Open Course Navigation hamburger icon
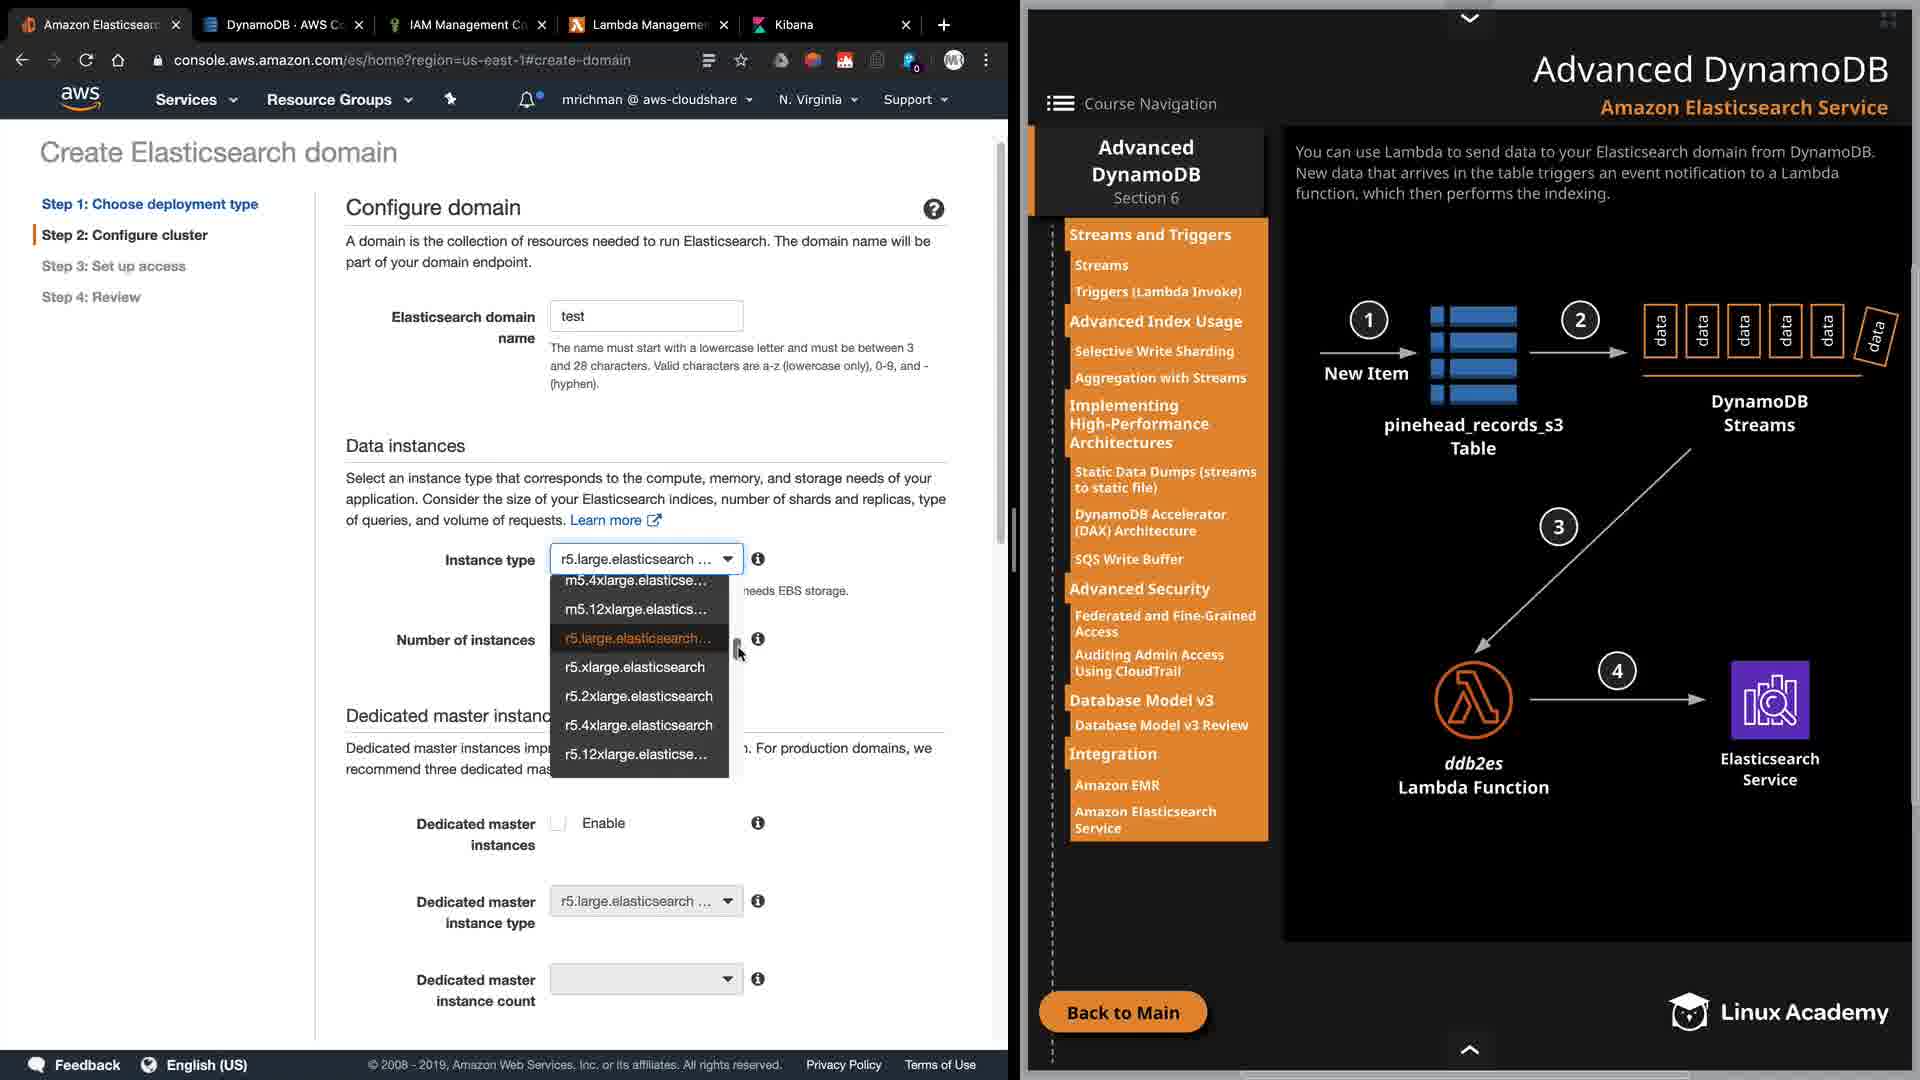Image resolution: width=1920 pixels, height=1080 pixels. (x=1060, y=103)
